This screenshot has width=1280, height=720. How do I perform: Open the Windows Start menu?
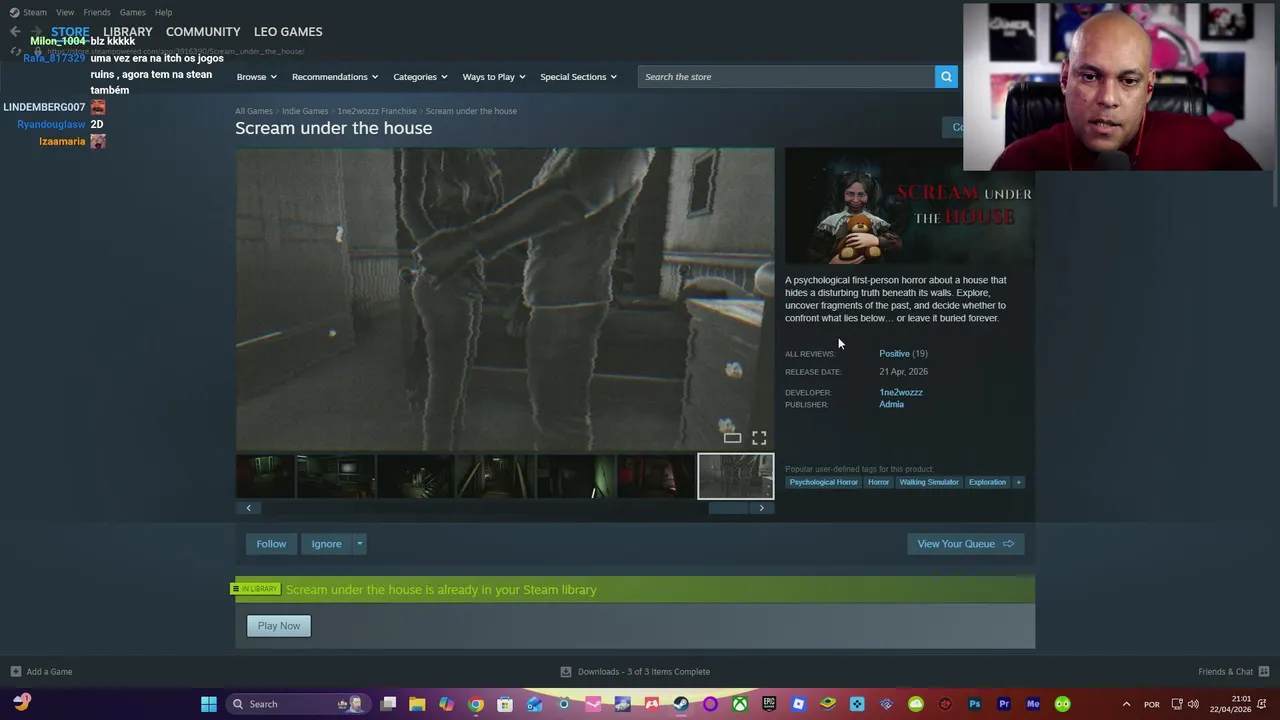[209, 704]
